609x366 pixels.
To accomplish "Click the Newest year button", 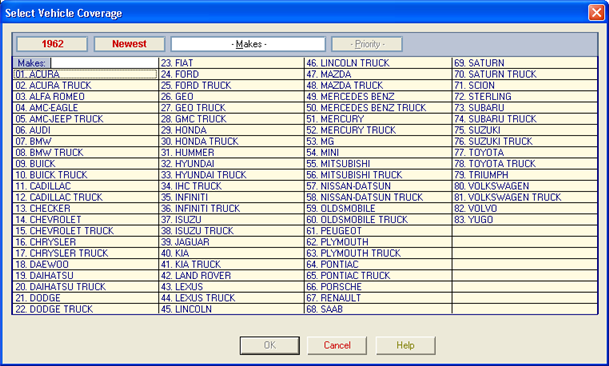I will [x=129, y=44].
